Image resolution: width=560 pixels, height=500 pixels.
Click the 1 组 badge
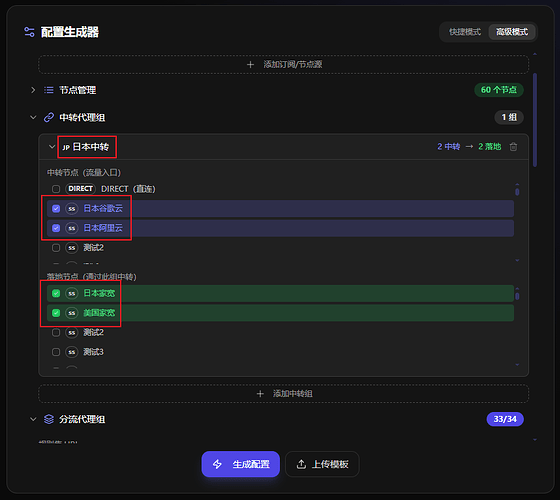click(509, 117)
